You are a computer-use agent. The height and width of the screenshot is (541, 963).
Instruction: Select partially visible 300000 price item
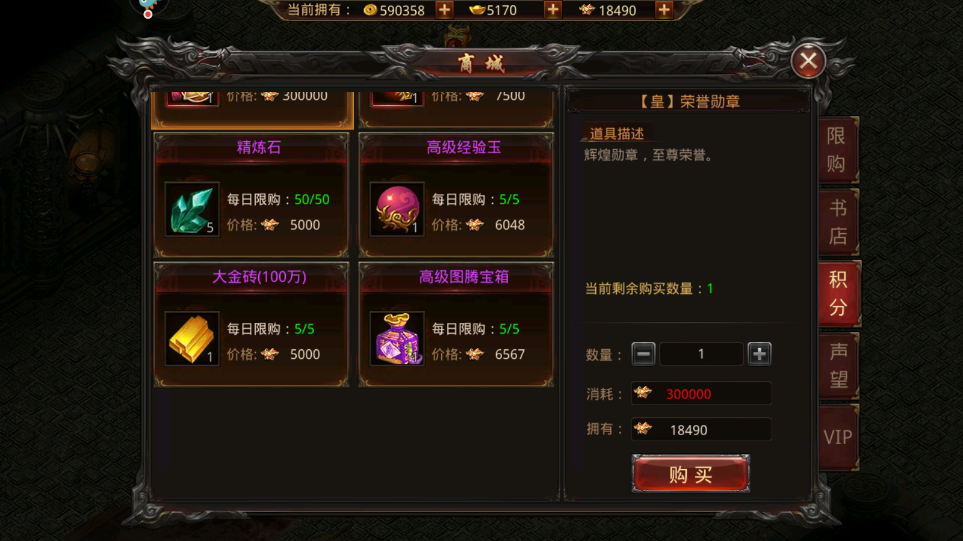click(x=252, y=109)
